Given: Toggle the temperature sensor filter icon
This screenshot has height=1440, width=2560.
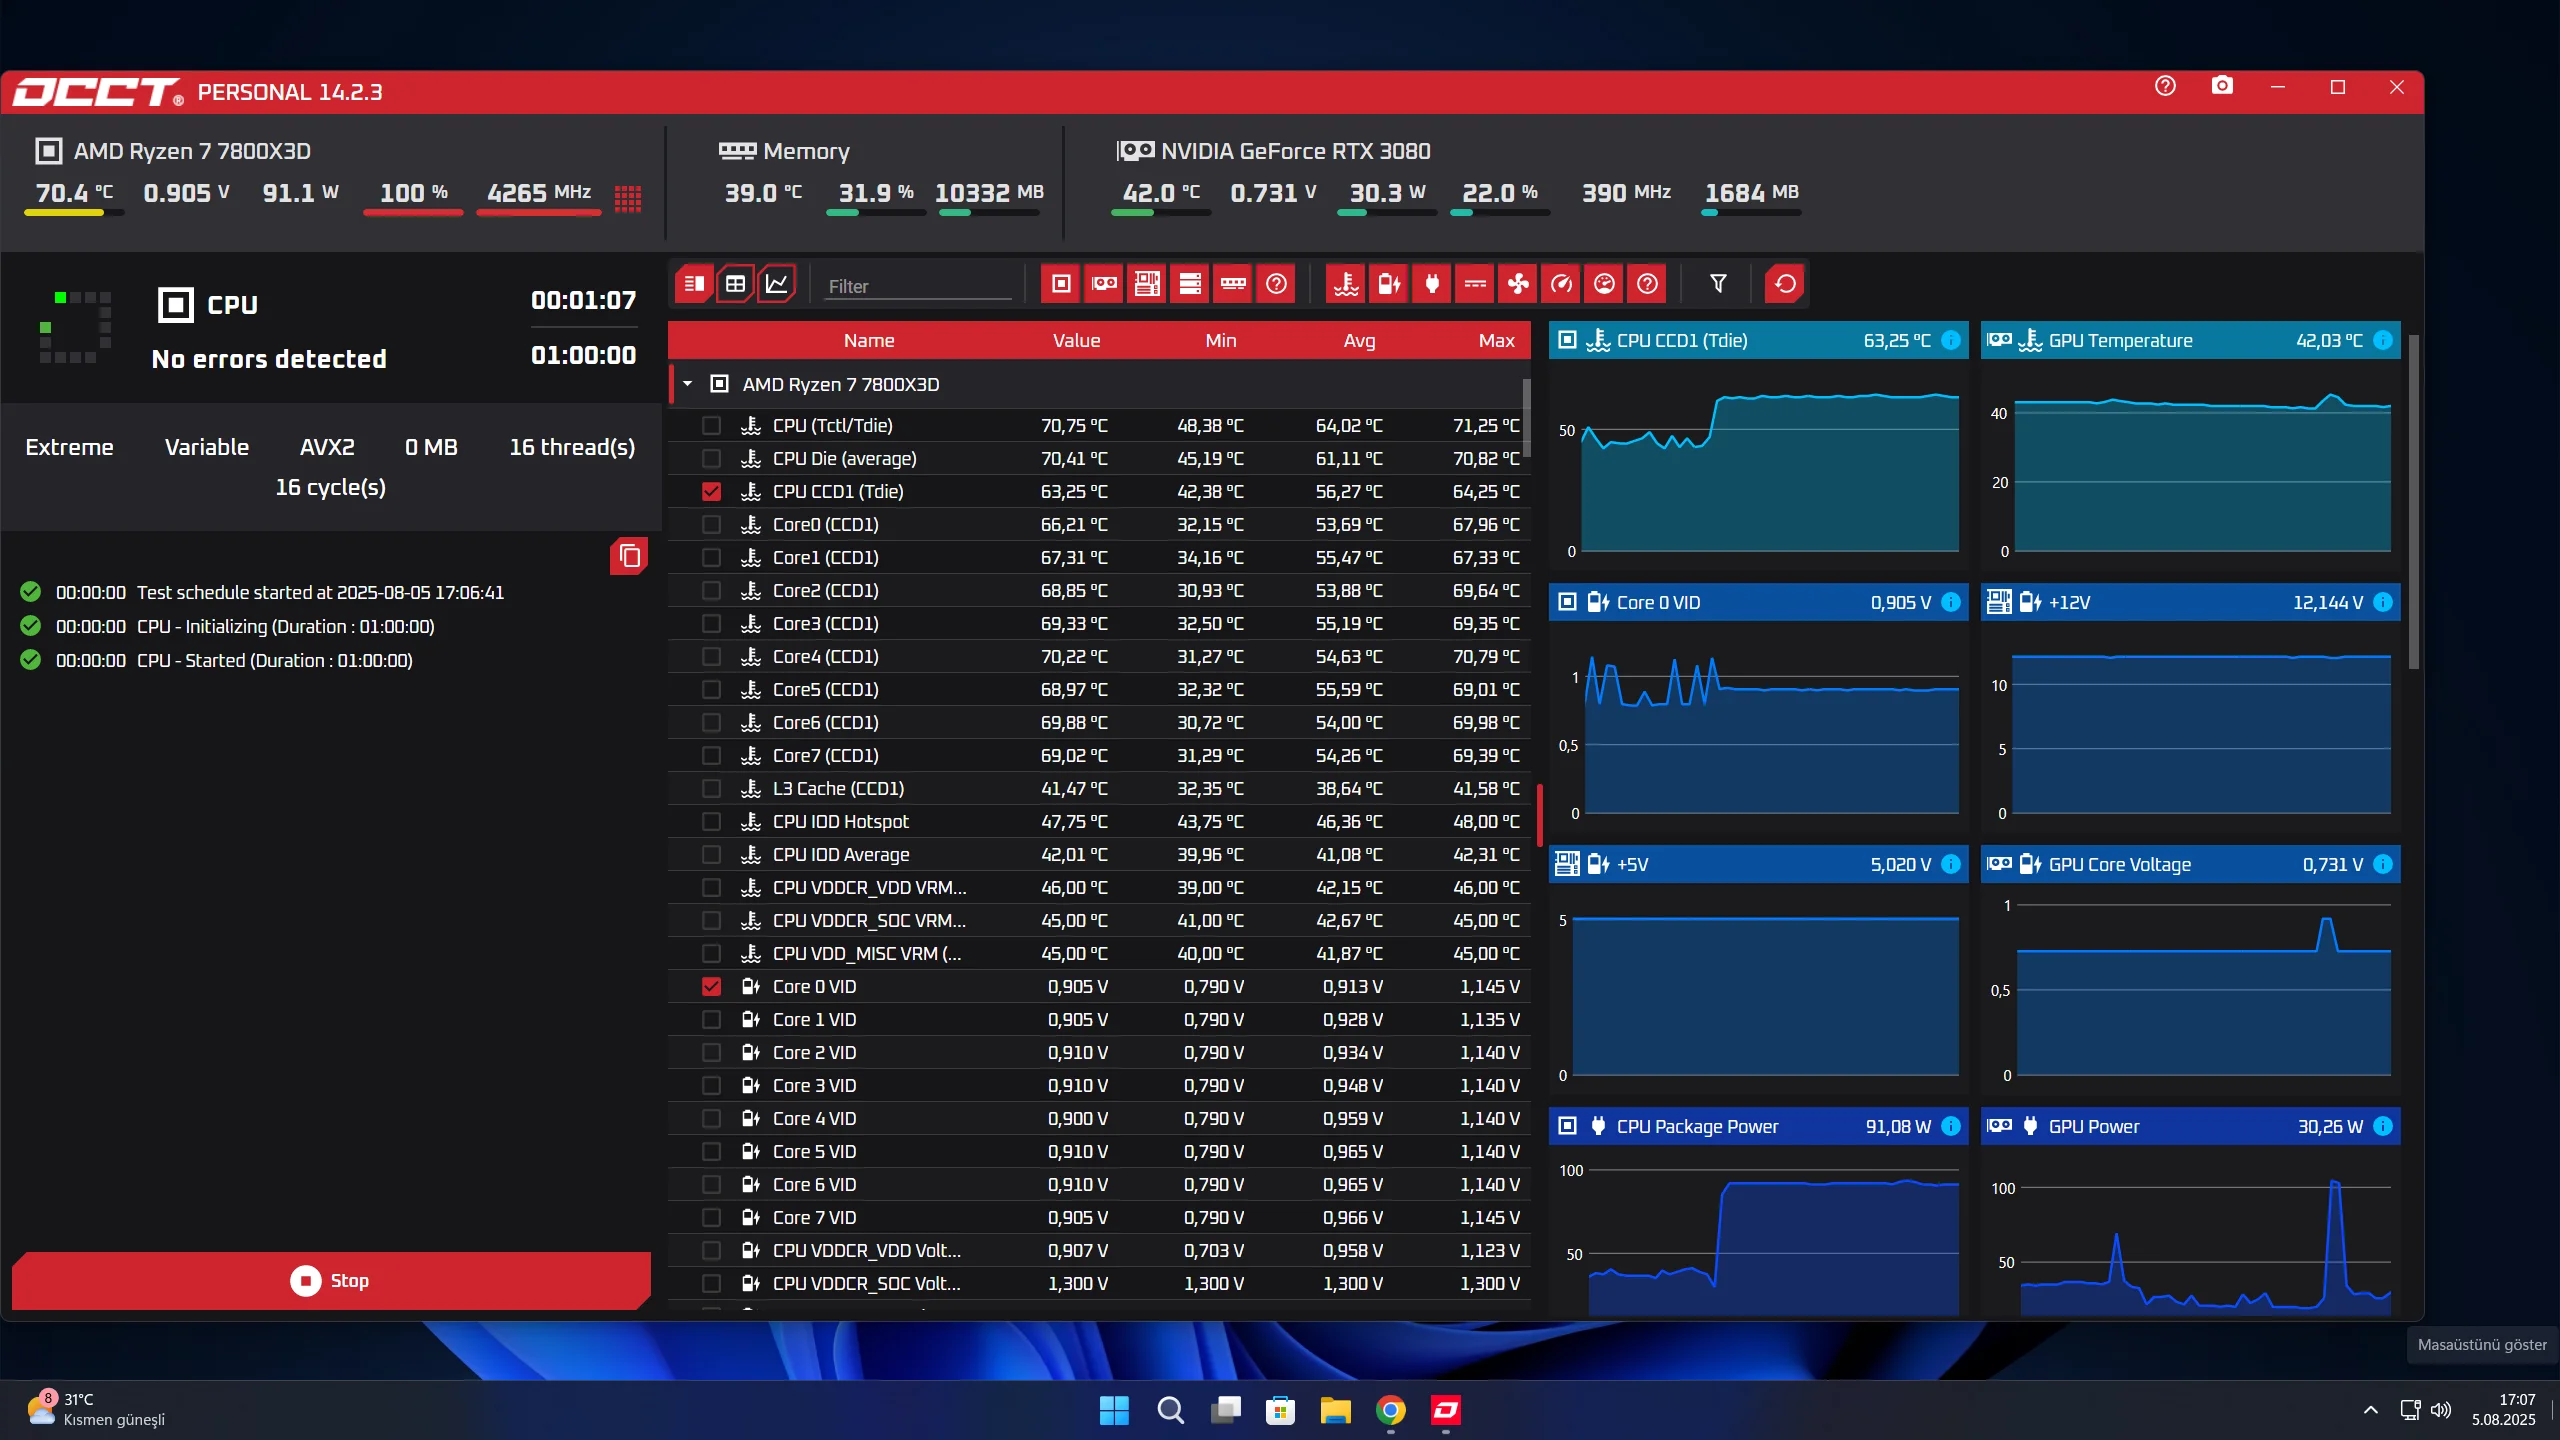Looking at the screenshot, I should (x=1346, y=285).
